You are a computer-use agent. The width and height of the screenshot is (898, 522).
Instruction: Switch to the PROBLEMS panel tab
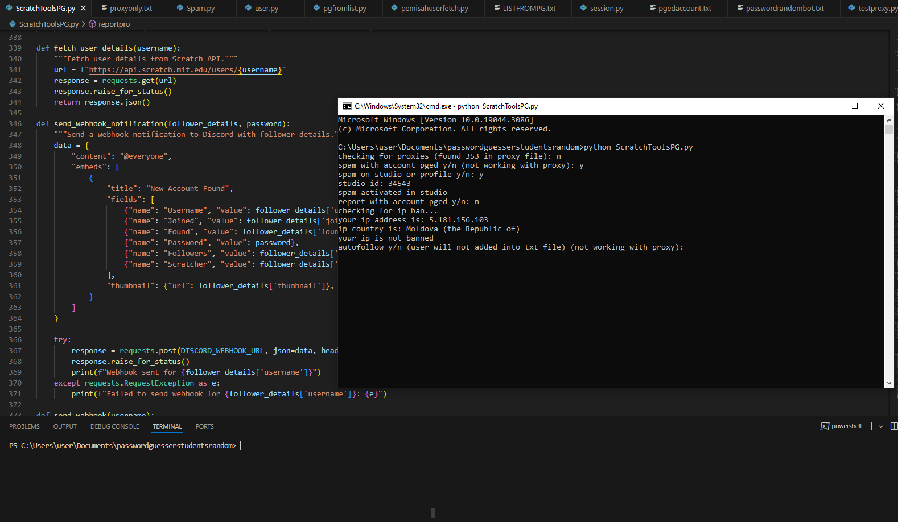(x=24, y=426)
